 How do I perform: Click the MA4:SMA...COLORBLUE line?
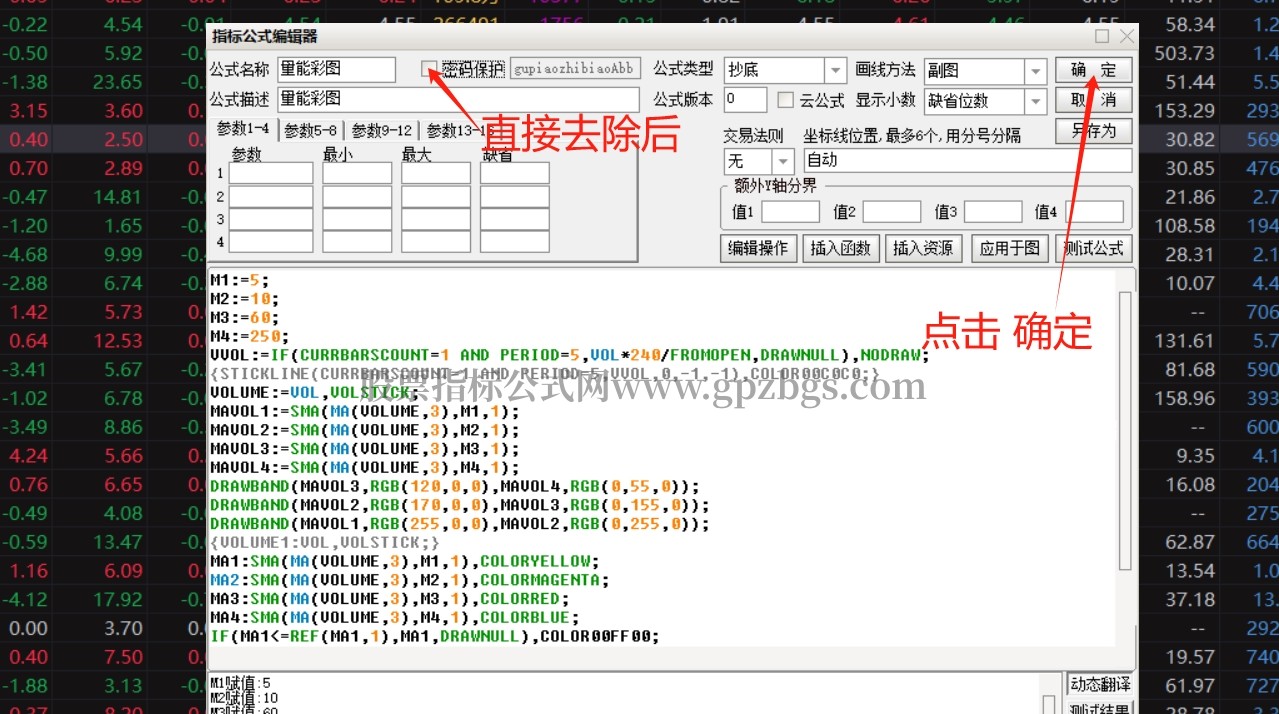395,617
